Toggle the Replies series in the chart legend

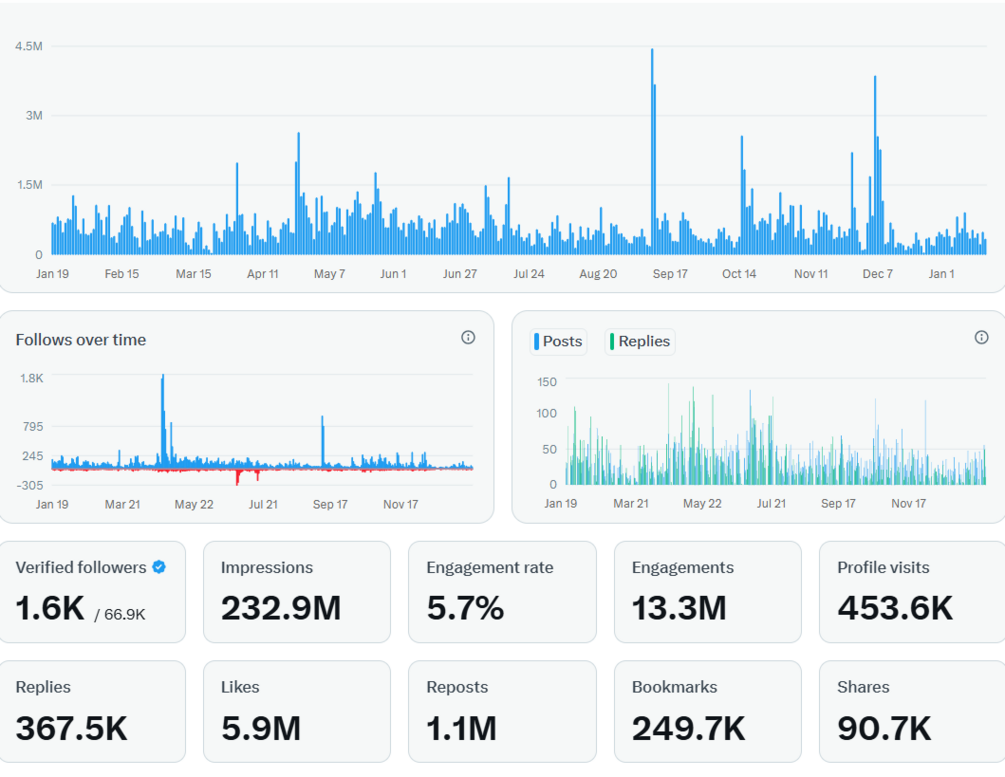tap(640, 341)
